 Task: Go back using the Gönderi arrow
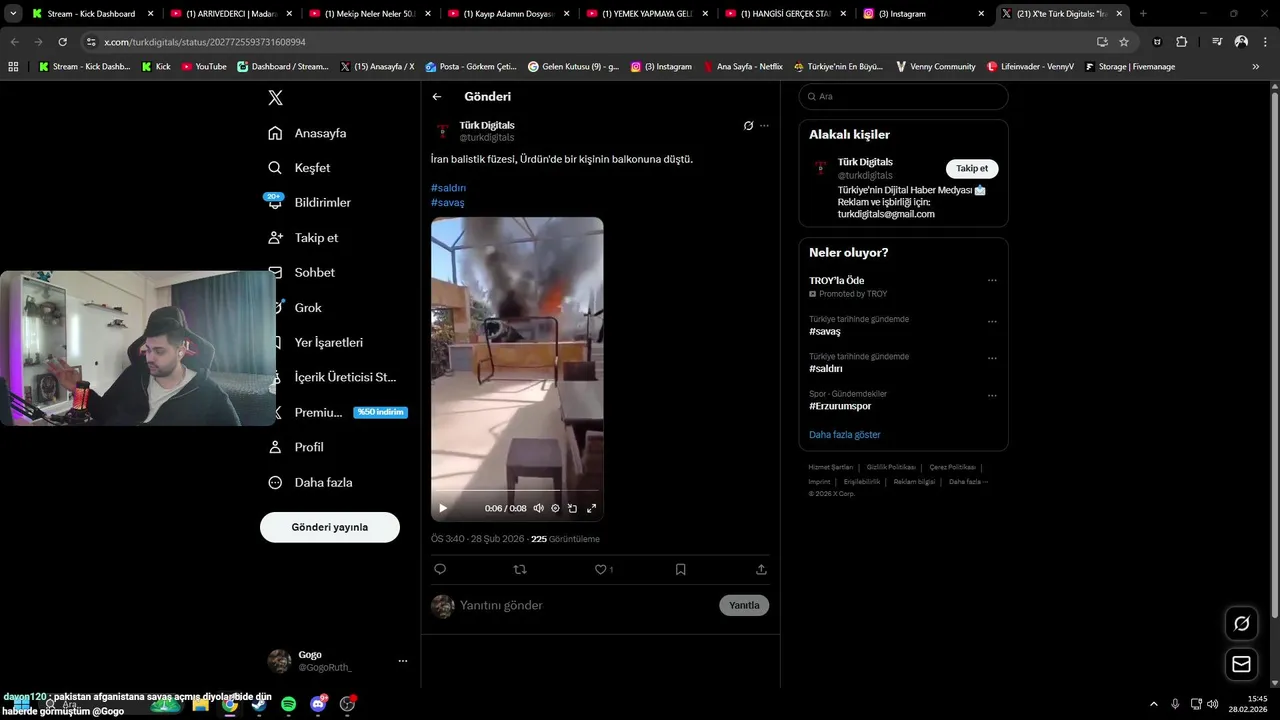coord(437,97)
